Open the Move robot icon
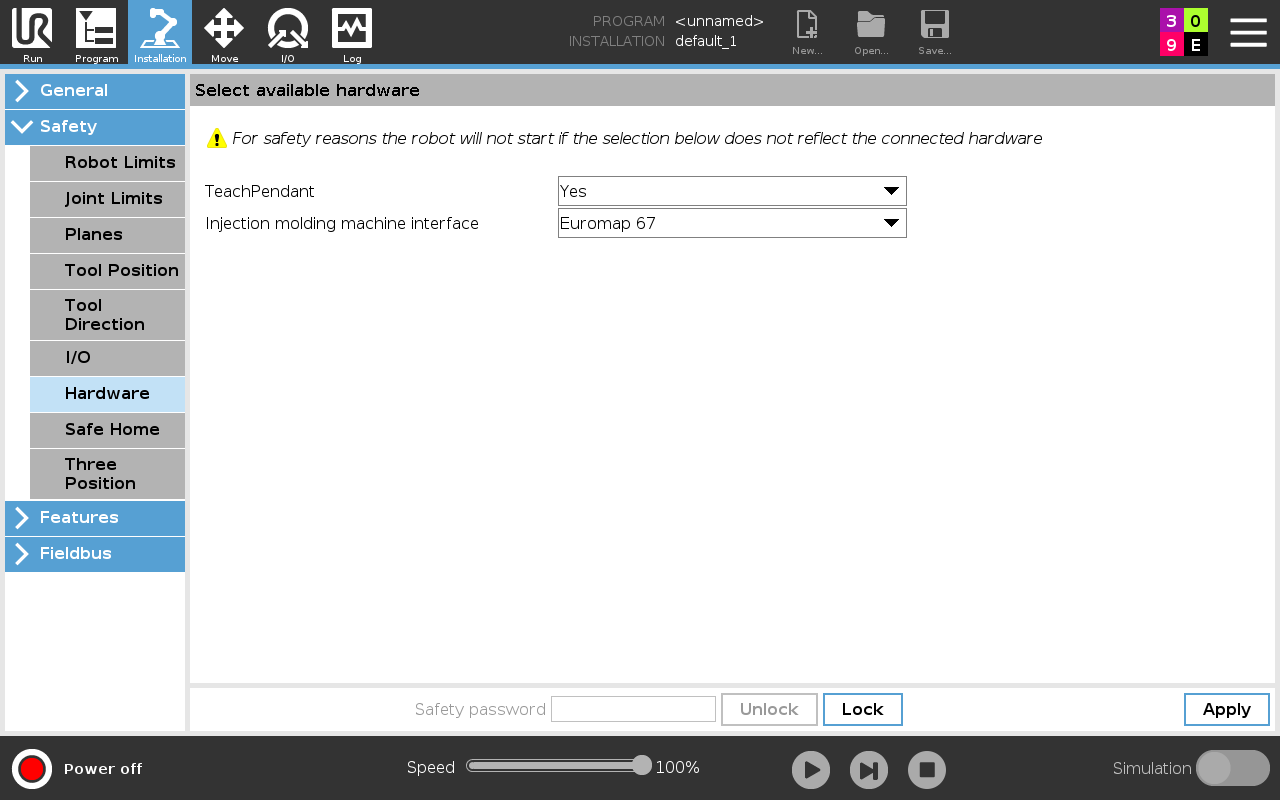The width and height of the screenshot is (1280, 800). pos(224,32)
